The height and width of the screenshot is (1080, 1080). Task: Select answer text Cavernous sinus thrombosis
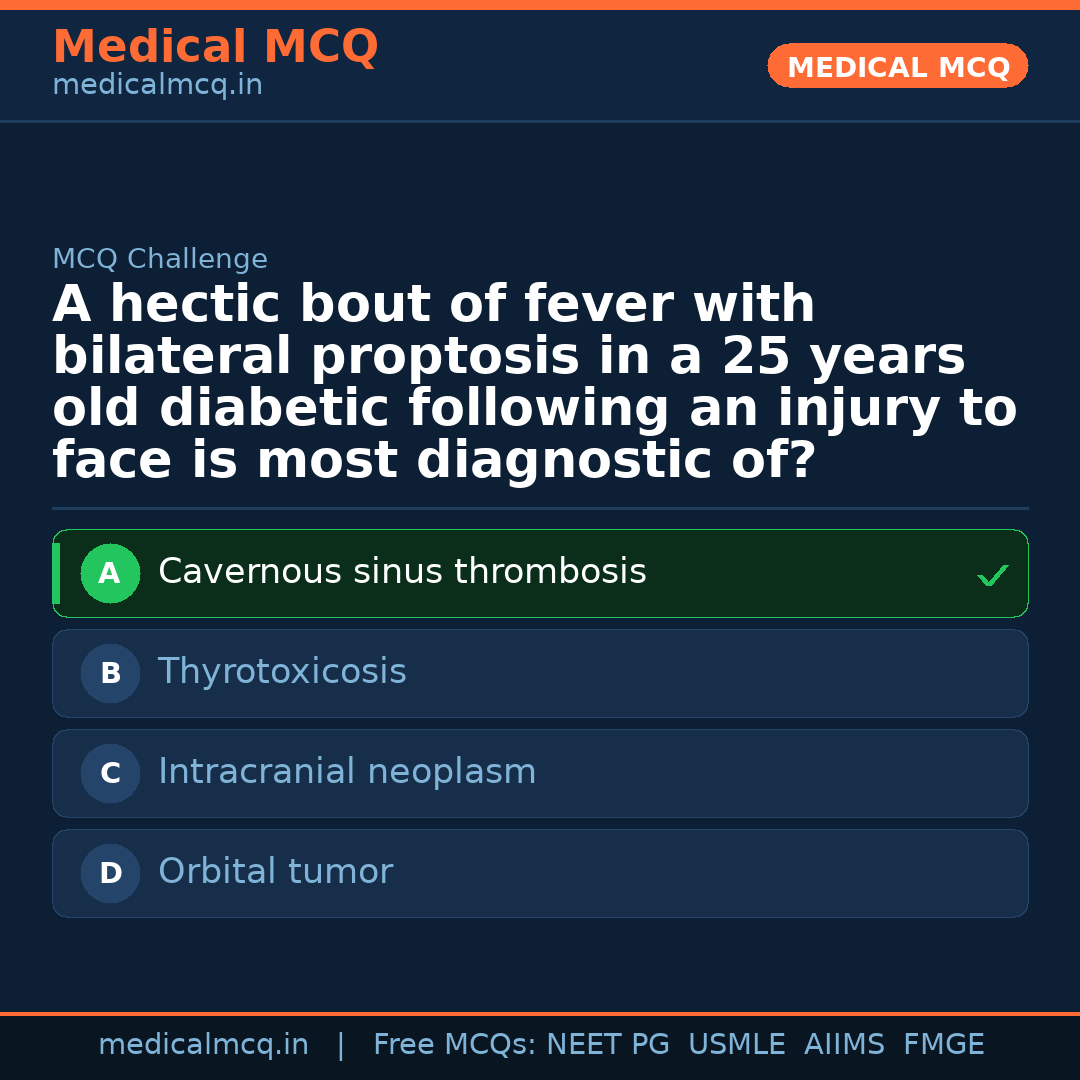pos(402,572)
